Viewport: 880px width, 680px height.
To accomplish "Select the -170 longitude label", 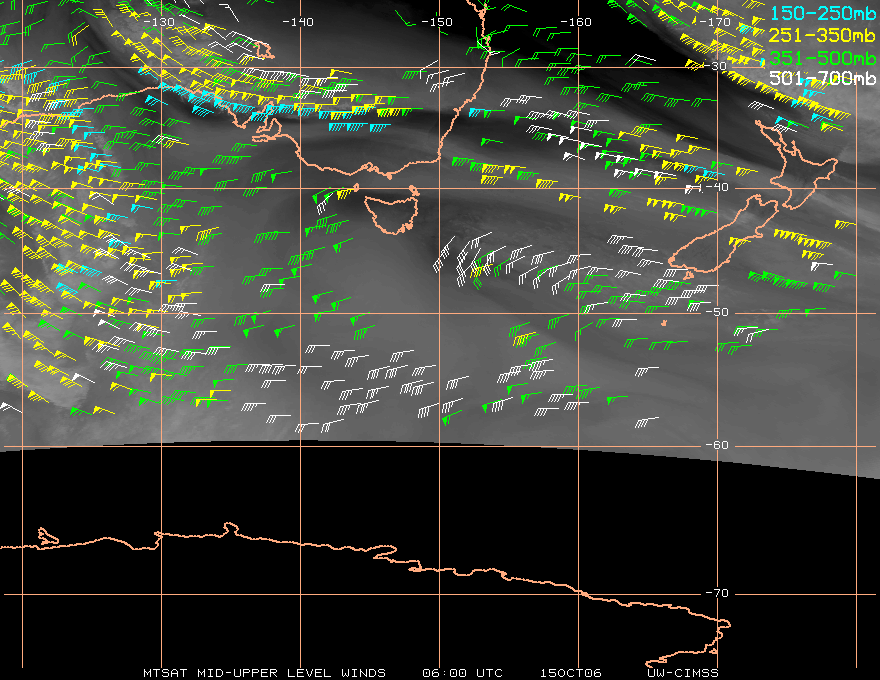I will tap(715, 21).
